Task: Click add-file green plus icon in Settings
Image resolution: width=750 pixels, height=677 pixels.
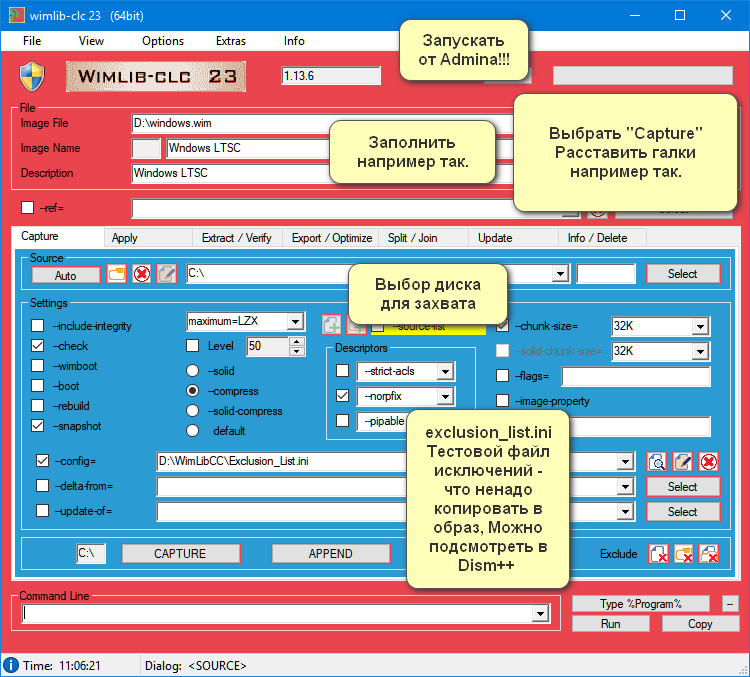Action: click(331, 325)
